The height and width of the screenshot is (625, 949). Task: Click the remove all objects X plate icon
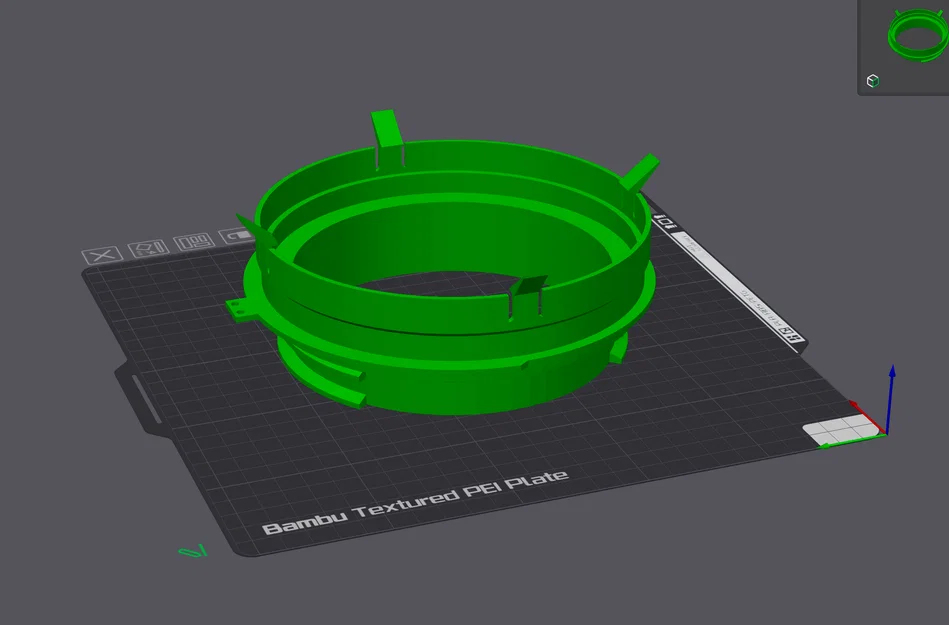102,255
